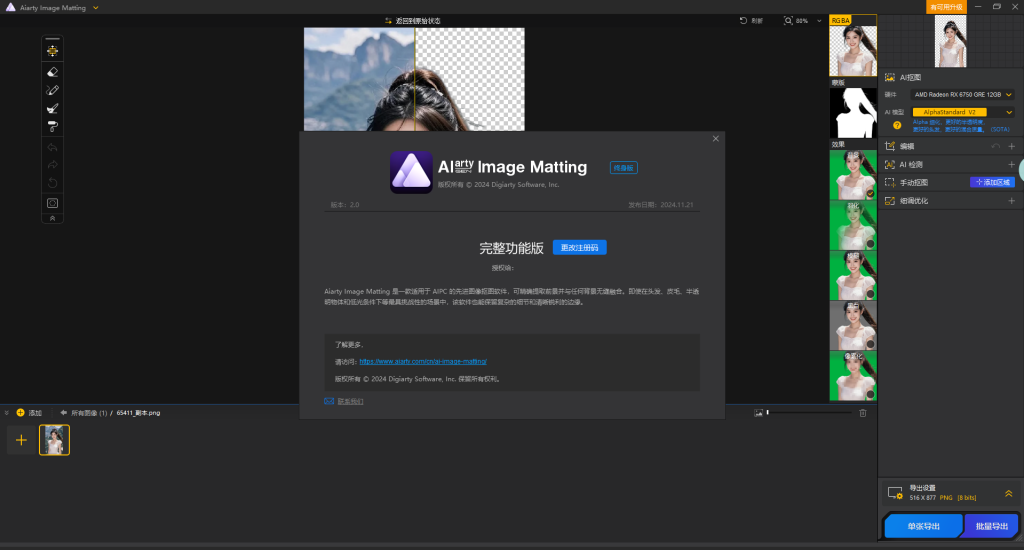
Task: Select the Brush tool in left toolbar
Action: (53, 108)
